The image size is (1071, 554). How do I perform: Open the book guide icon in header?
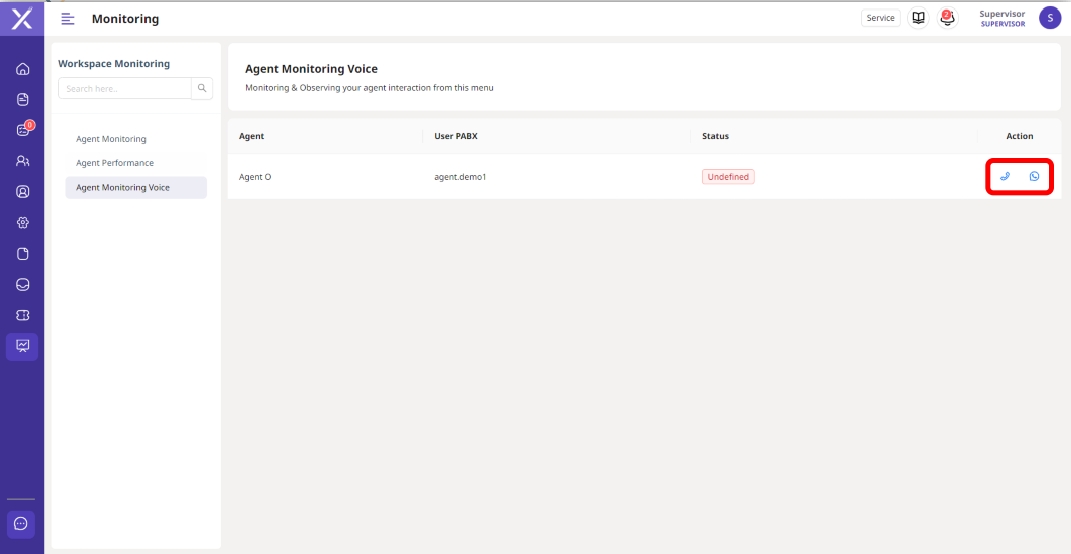tap(918, 18)
